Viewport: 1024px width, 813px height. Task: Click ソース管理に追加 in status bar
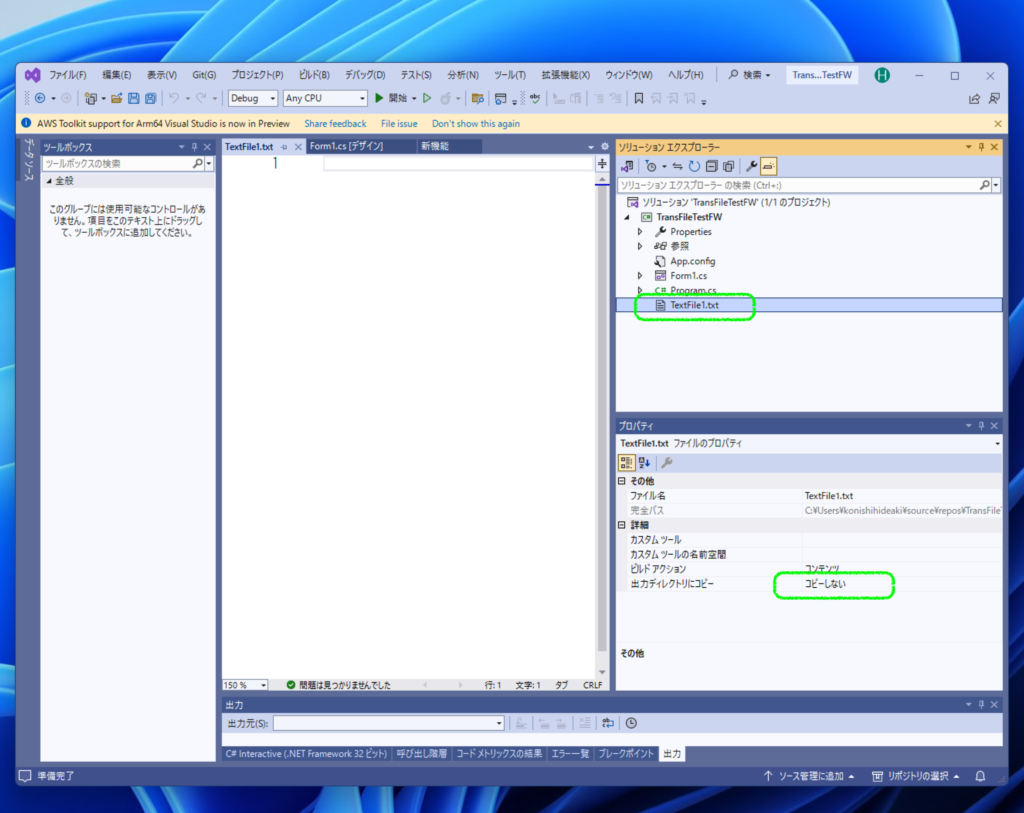(810, 776)
